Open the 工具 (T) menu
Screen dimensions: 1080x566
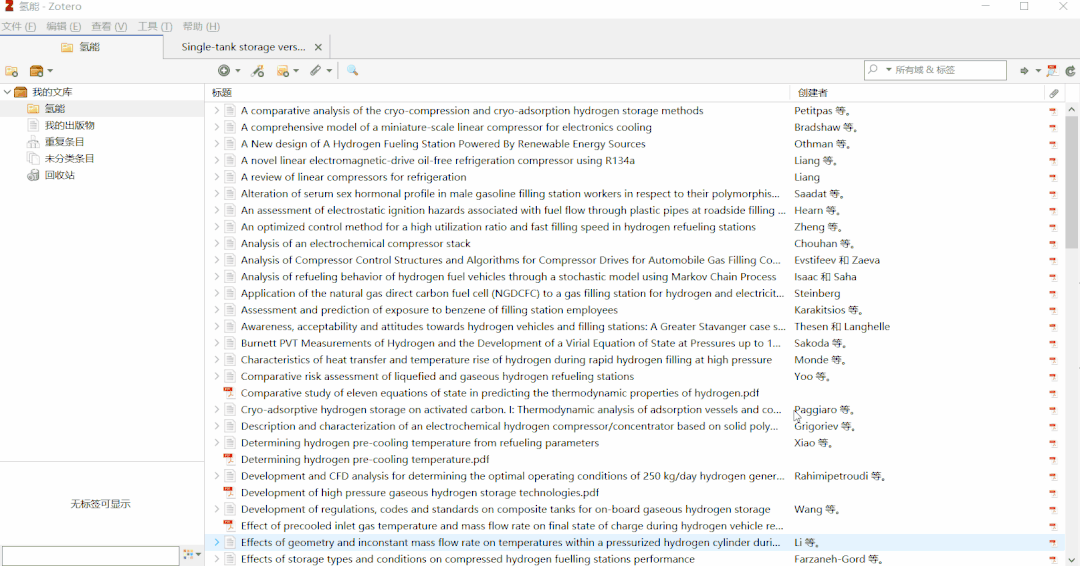tap(154, 26)
